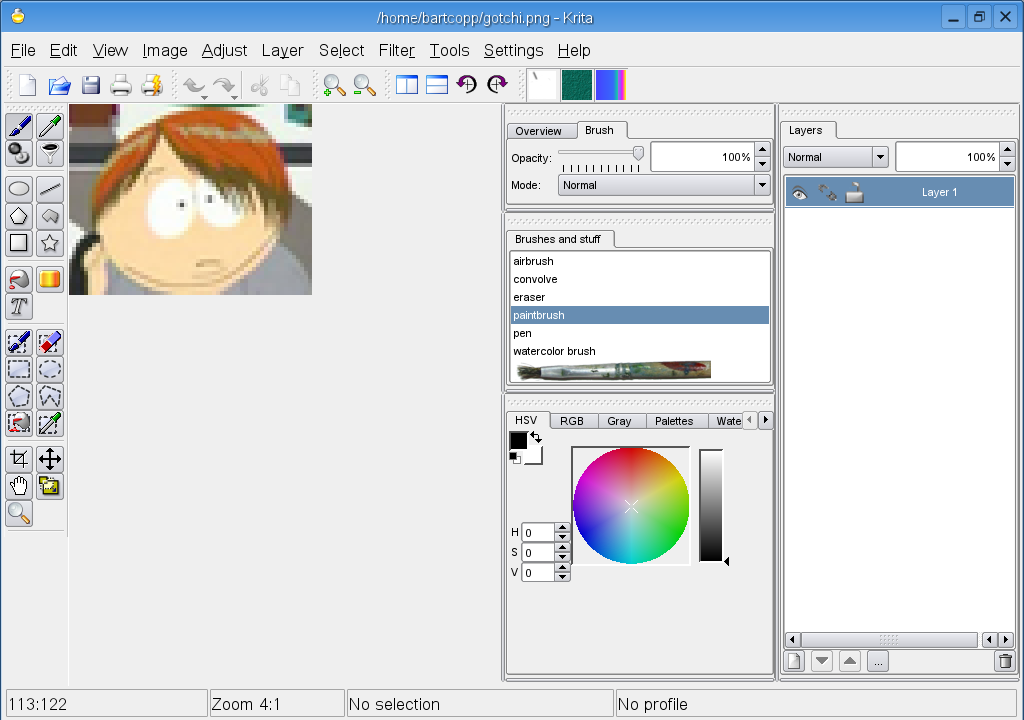Open layer properties with the ellipsis button
Image resolution: width=1024 pixels, height=720 pixels.
click(878, 661)
